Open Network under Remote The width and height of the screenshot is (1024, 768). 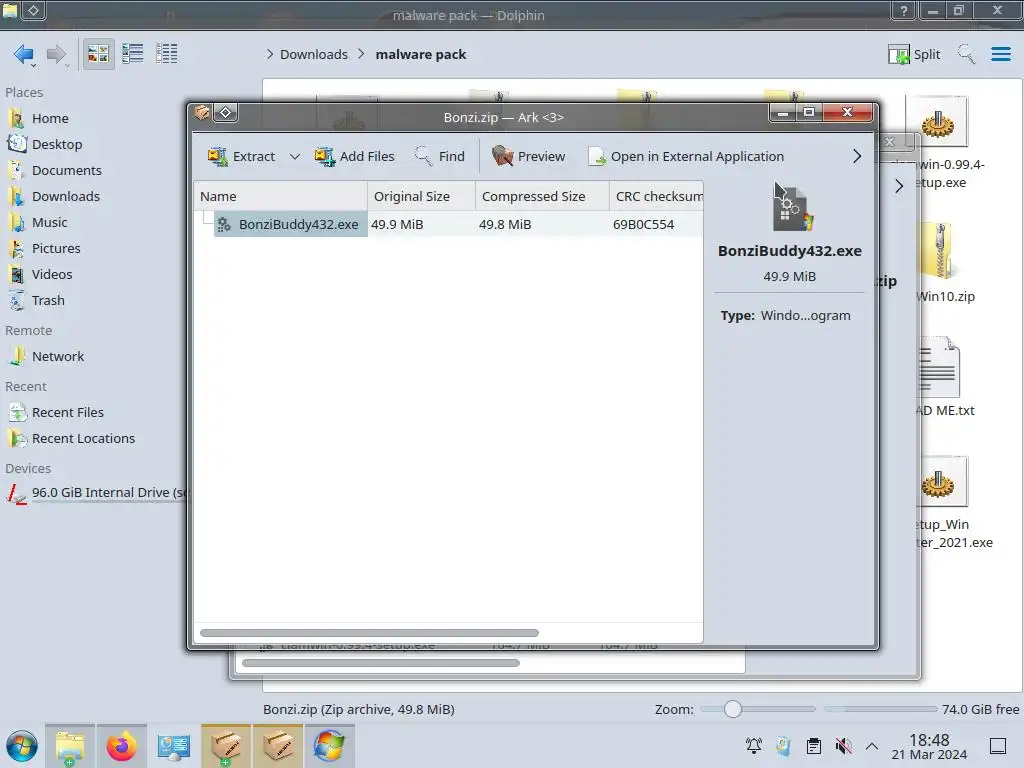point(57,357)
